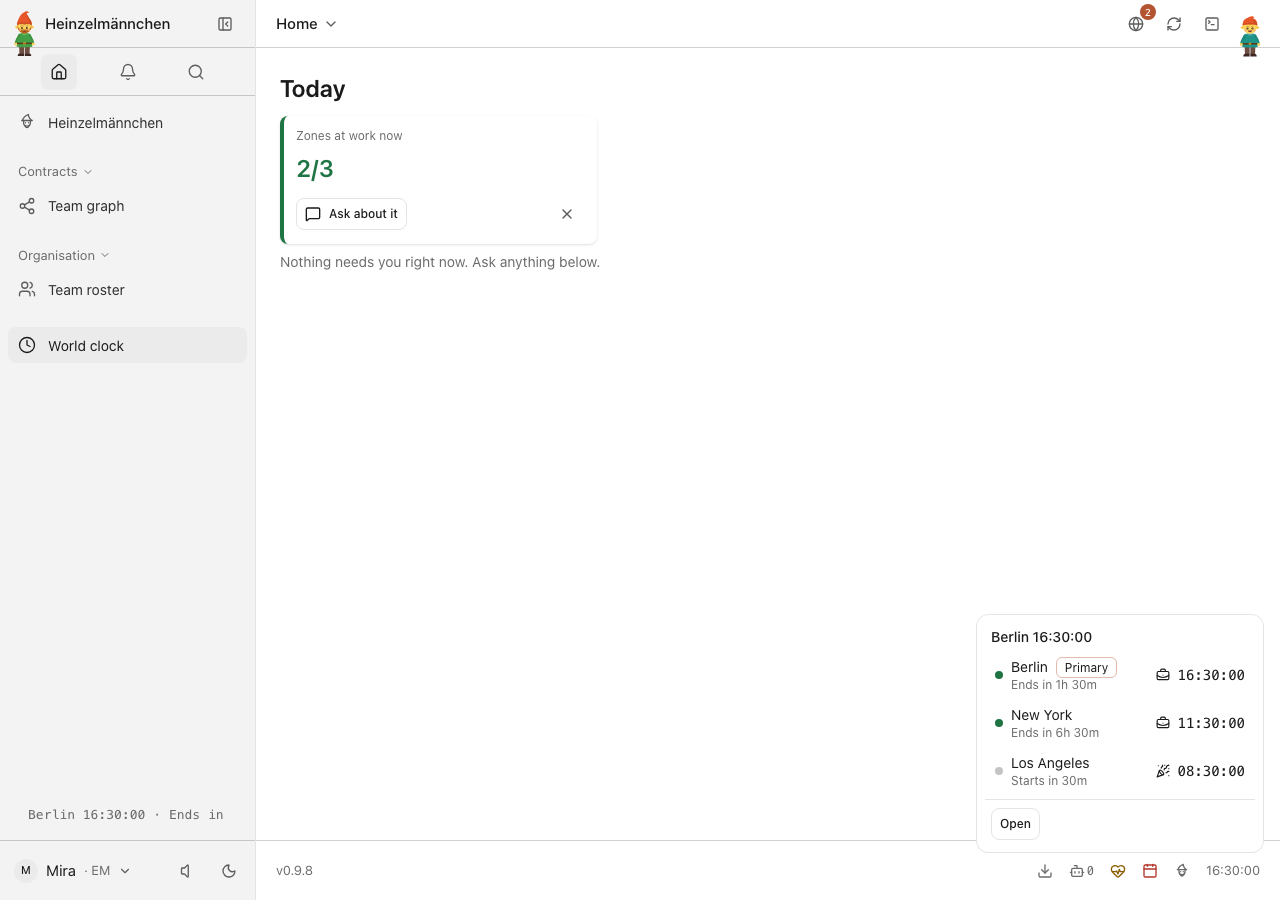The height and width of the screenshot is (900, 1280).
Task: Open the Home breadcrumb dropdown
Action: (x=306, y=24)
